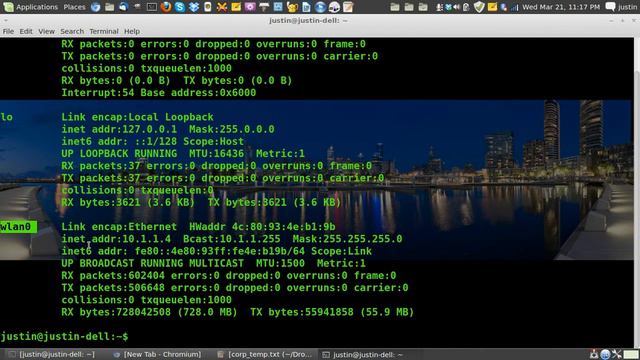
Task: Open the yellow sticky notes launcher
Action: pos(236,7)
